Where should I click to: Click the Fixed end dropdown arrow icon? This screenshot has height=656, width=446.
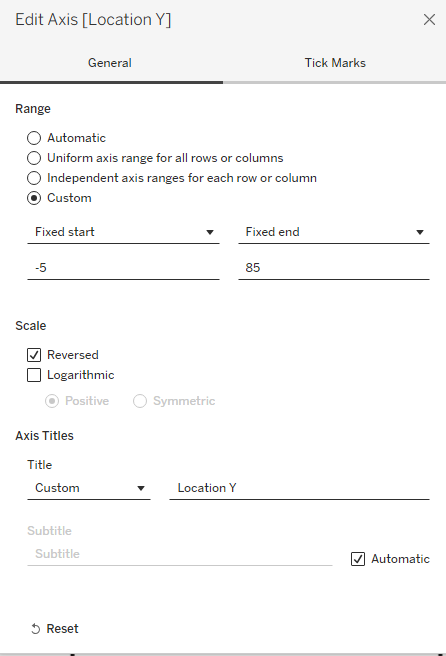point(420,232)
